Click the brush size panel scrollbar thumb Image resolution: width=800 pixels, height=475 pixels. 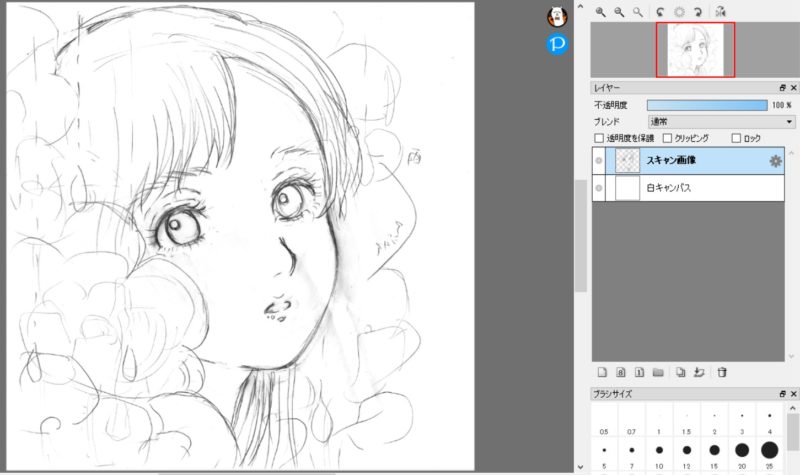[792, 432]
